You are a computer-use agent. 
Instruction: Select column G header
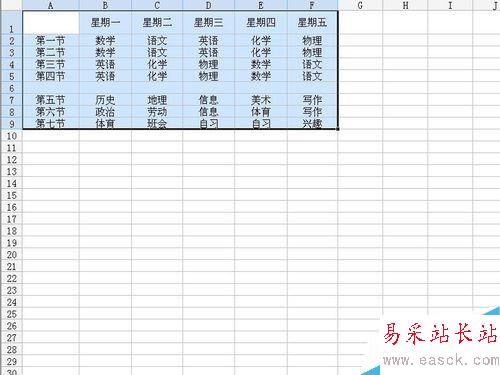click(360, 5)
